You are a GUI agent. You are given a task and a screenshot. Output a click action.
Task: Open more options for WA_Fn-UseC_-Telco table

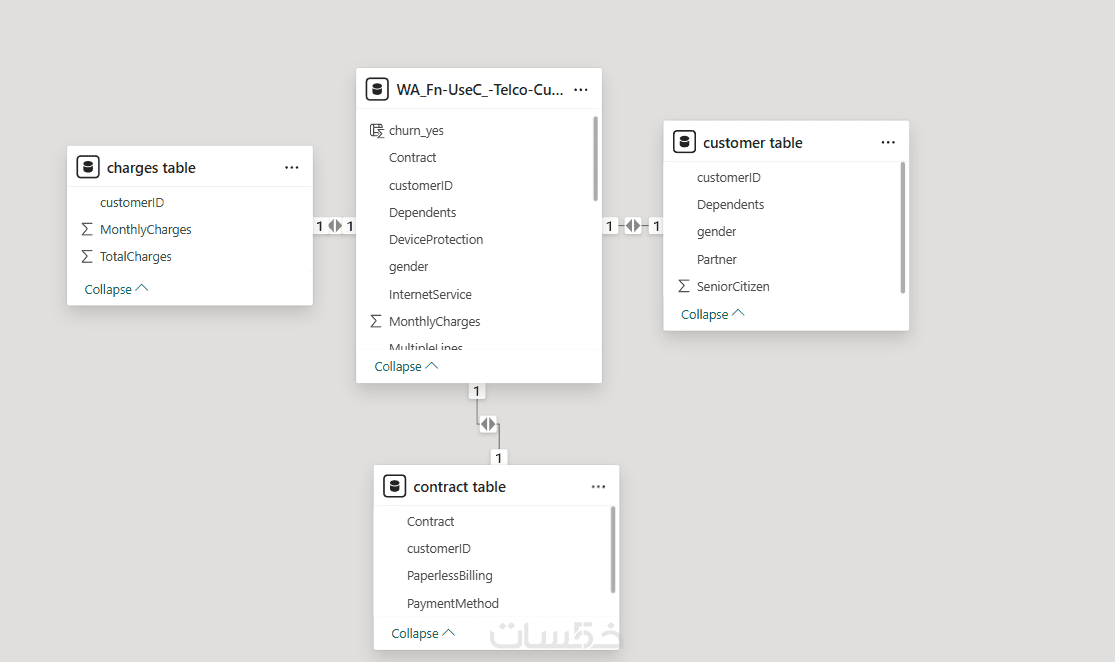[x=581, y=90]
